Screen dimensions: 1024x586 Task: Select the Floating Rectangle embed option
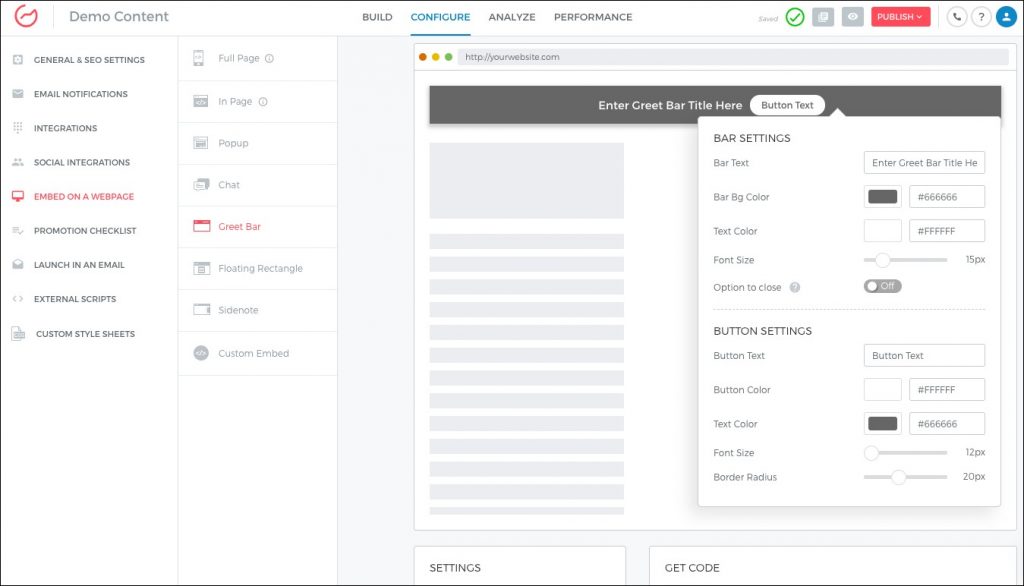coord(260,269)
